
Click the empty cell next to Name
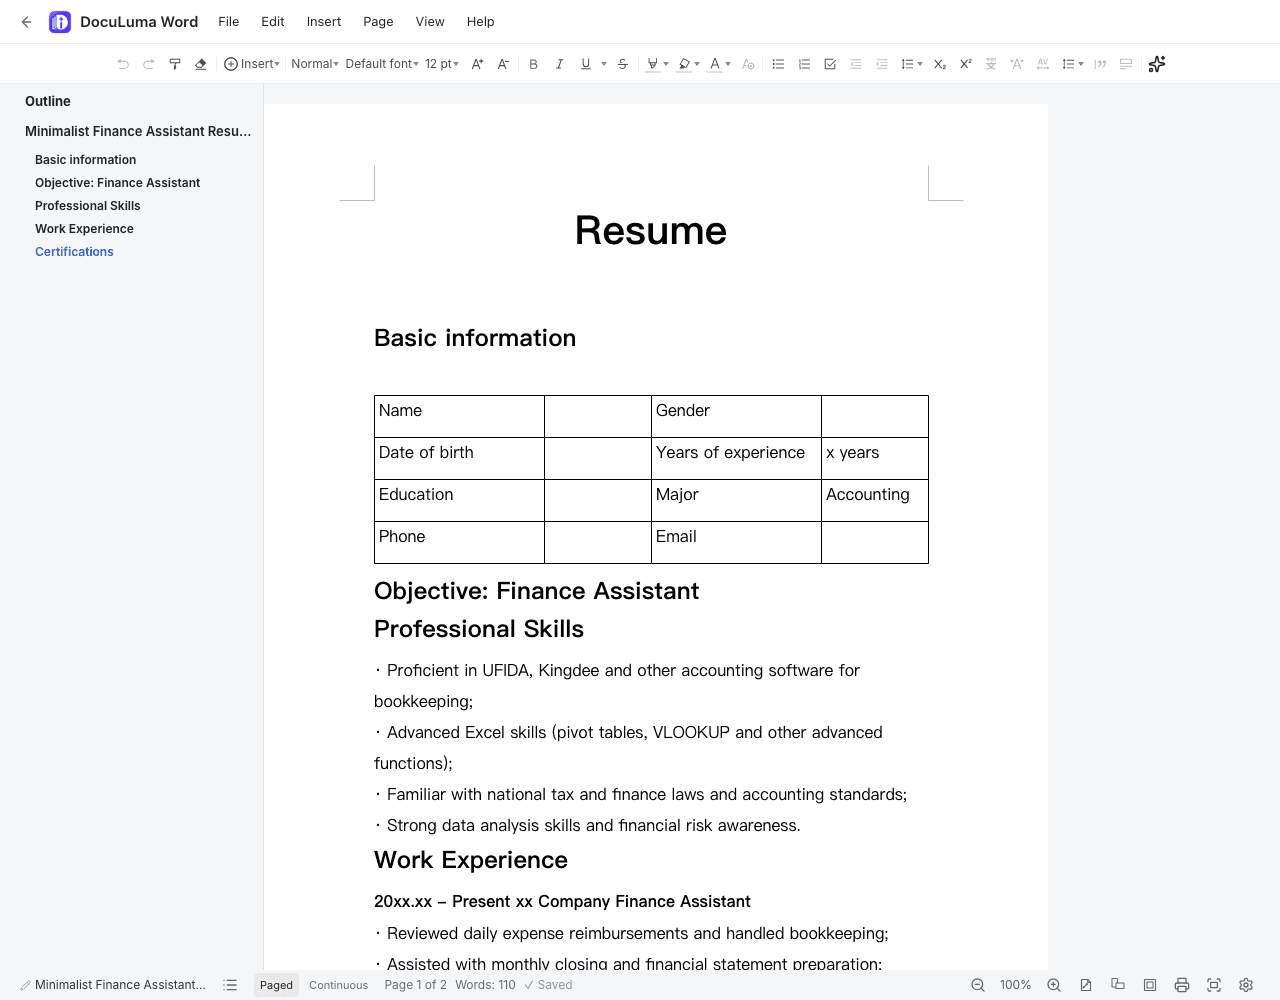point(598,417)
